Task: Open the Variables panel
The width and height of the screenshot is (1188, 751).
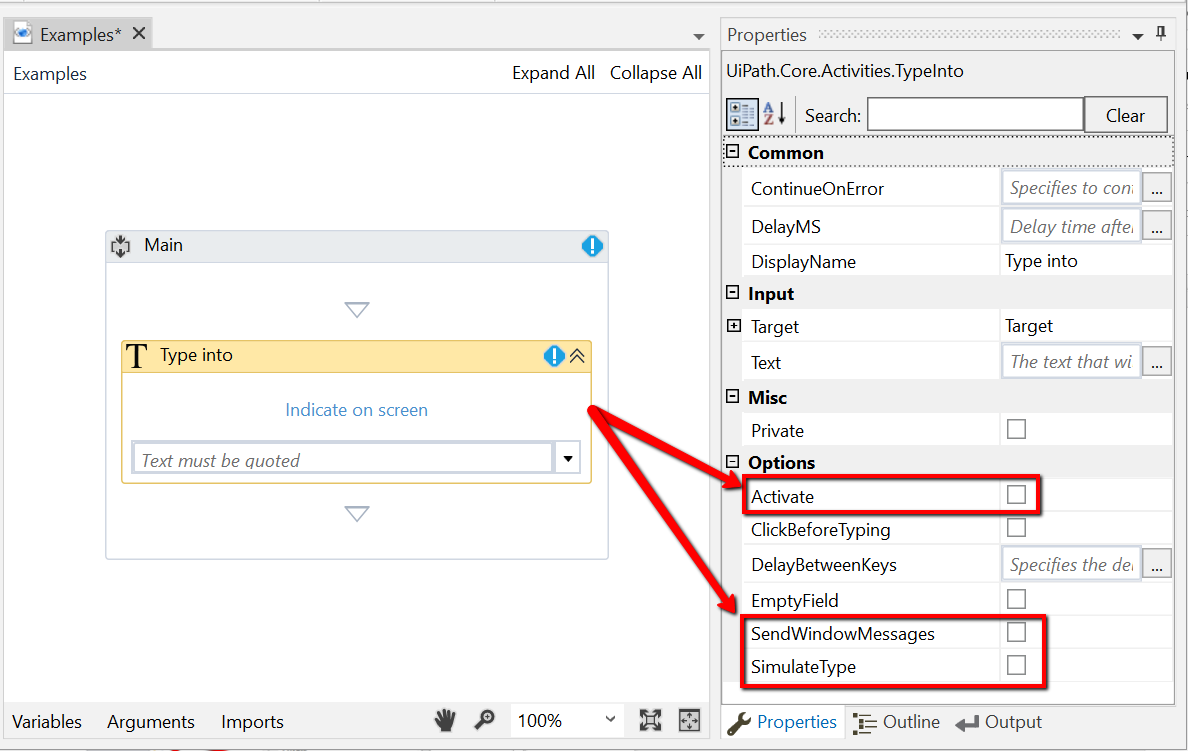Action: 47,721
